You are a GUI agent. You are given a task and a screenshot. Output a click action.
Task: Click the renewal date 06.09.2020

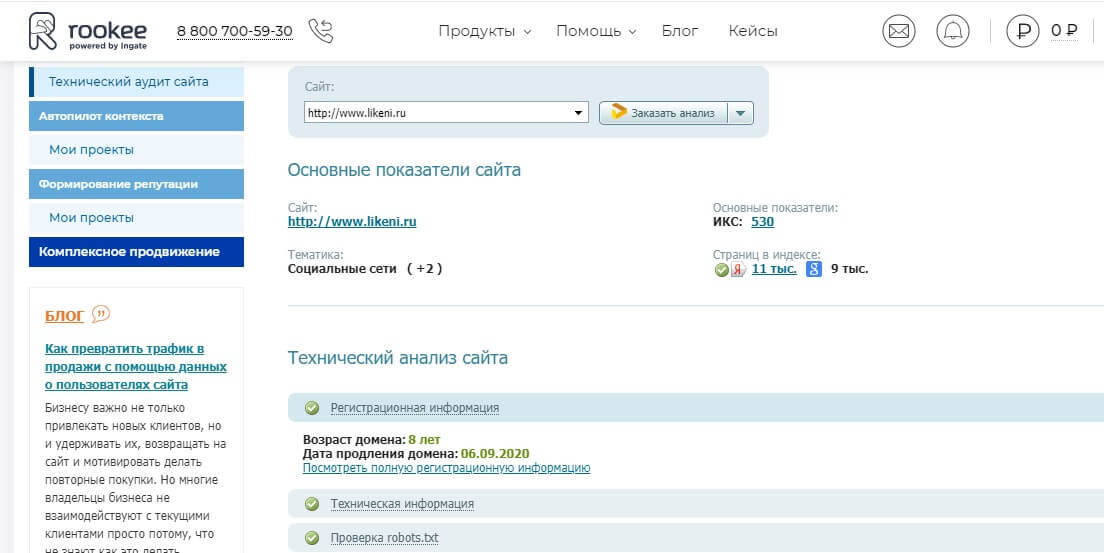click(495, 454)
